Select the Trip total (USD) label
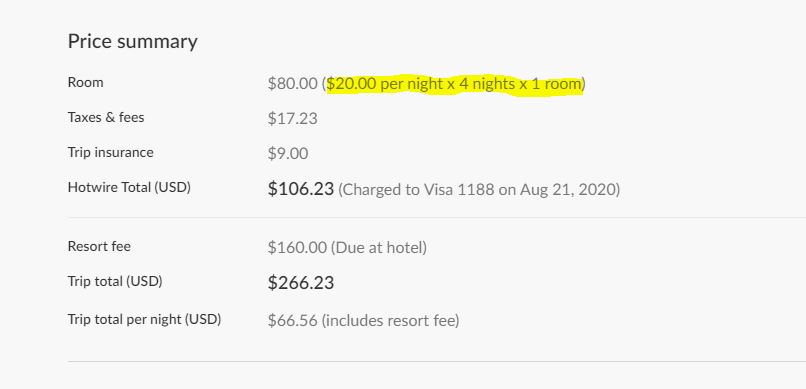 click(x=115, y=281)
